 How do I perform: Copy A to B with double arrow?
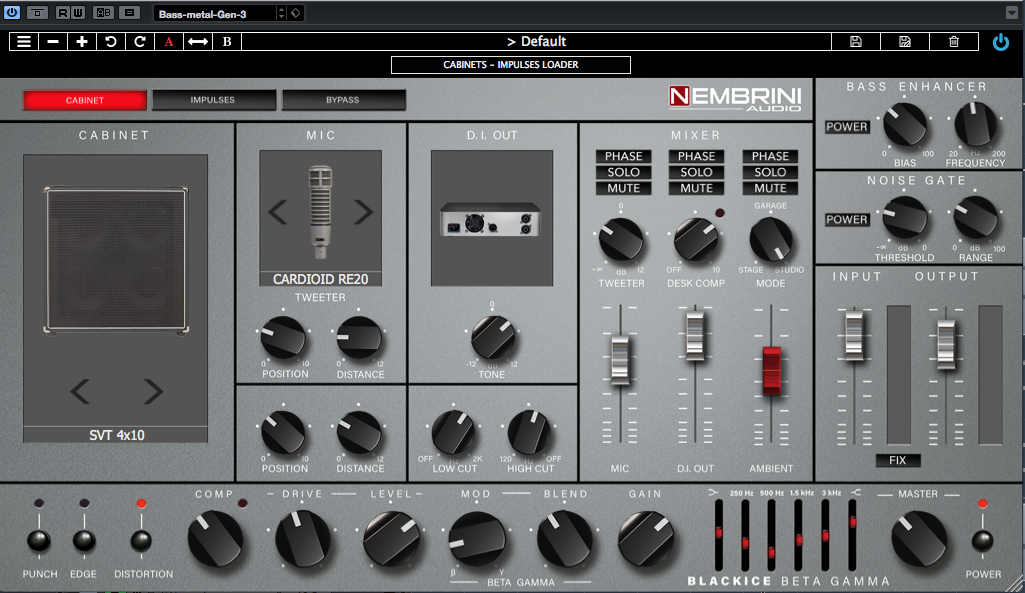tap(197, 41)
